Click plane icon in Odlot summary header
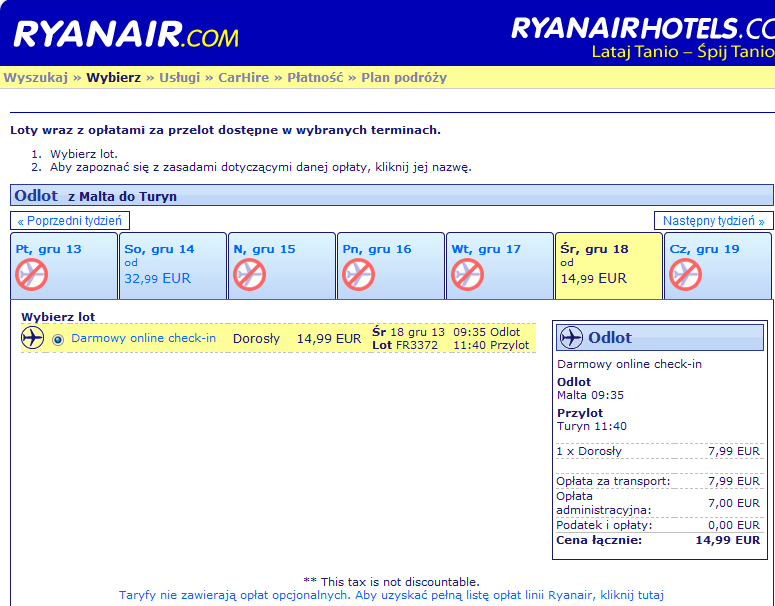The height and width of the screenshot is (606, 775). (571, 338)
